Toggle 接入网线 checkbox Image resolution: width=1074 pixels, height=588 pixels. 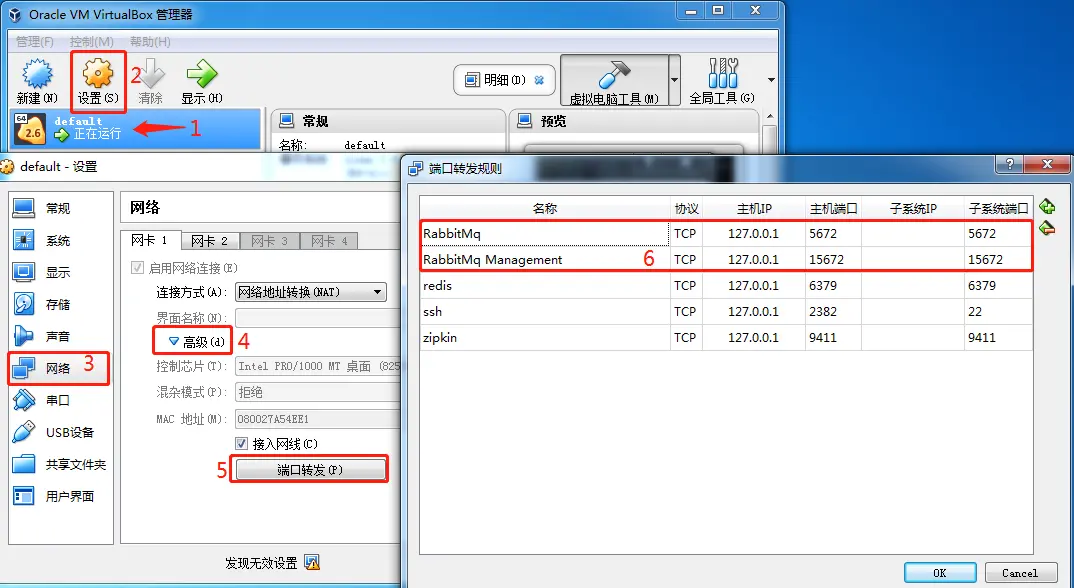[241, 444]
